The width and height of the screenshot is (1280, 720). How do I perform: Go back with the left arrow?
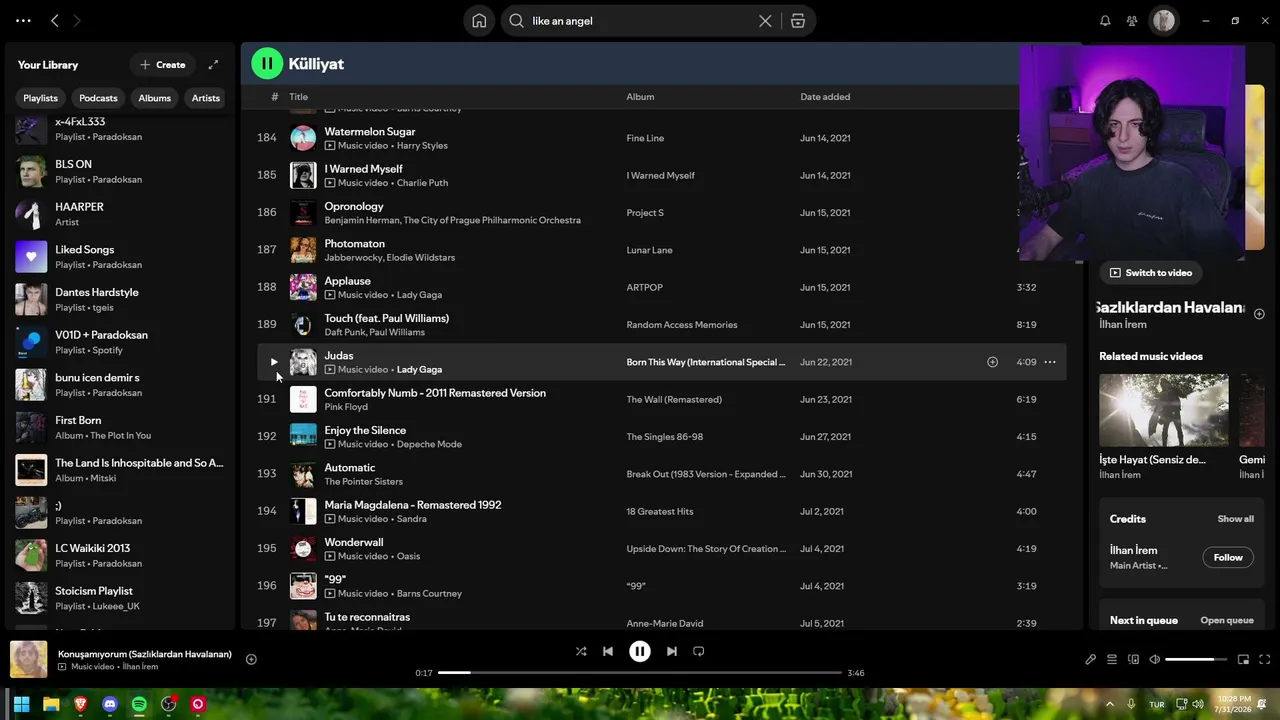pos(55,21)
